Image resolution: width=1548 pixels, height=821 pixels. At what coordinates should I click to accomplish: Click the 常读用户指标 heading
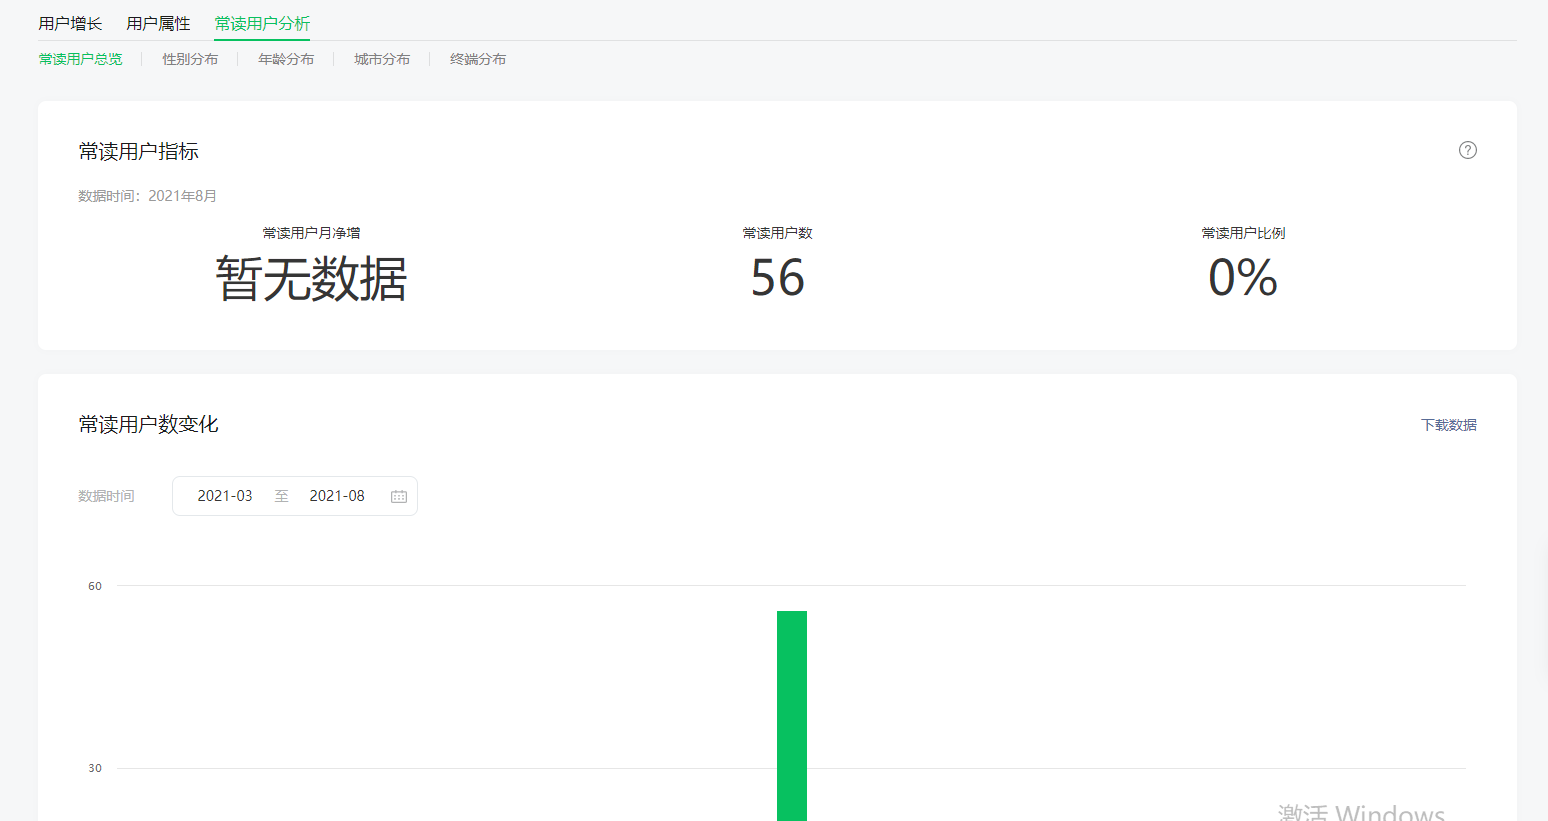[139, 151]
